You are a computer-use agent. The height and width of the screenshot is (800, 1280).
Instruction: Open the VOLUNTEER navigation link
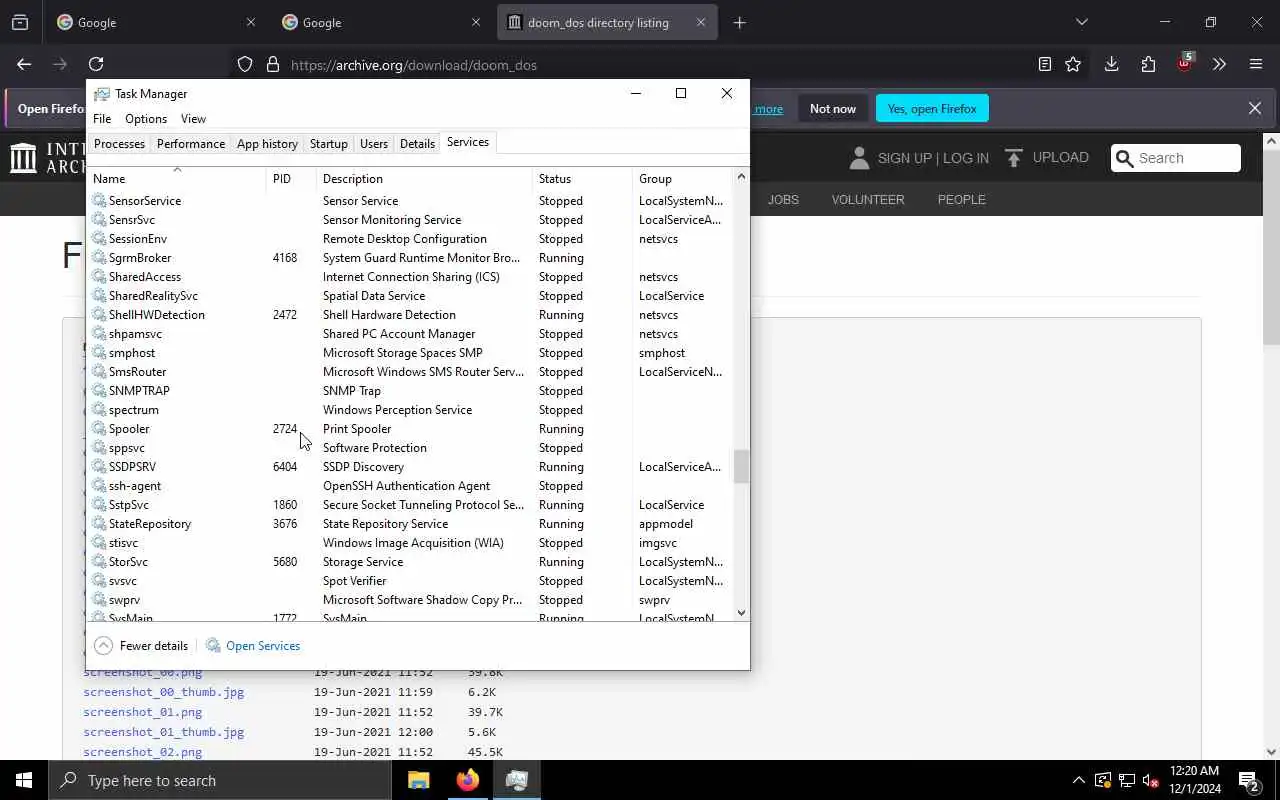[868, 199]
